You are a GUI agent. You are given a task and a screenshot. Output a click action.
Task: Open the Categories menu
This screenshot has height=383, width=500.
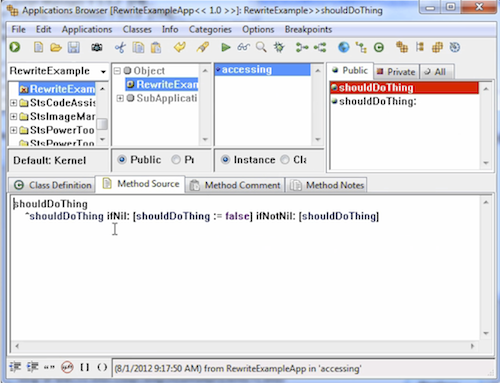click(210, 29)
